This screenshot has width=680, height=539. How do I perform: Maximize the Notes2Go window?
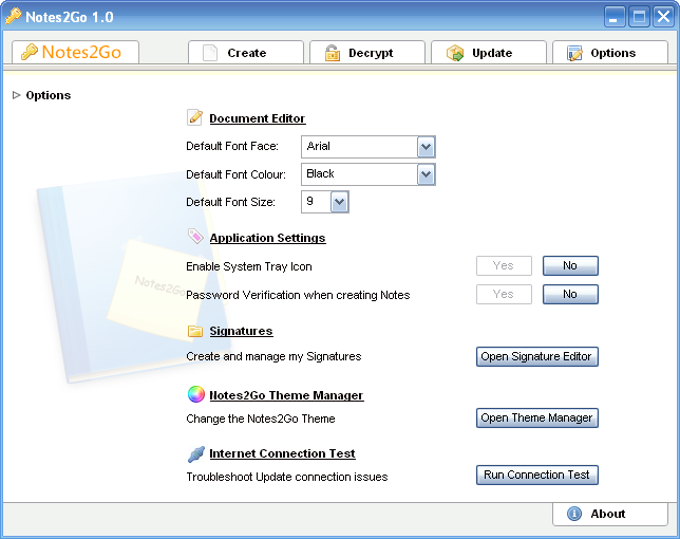point(639,17)
